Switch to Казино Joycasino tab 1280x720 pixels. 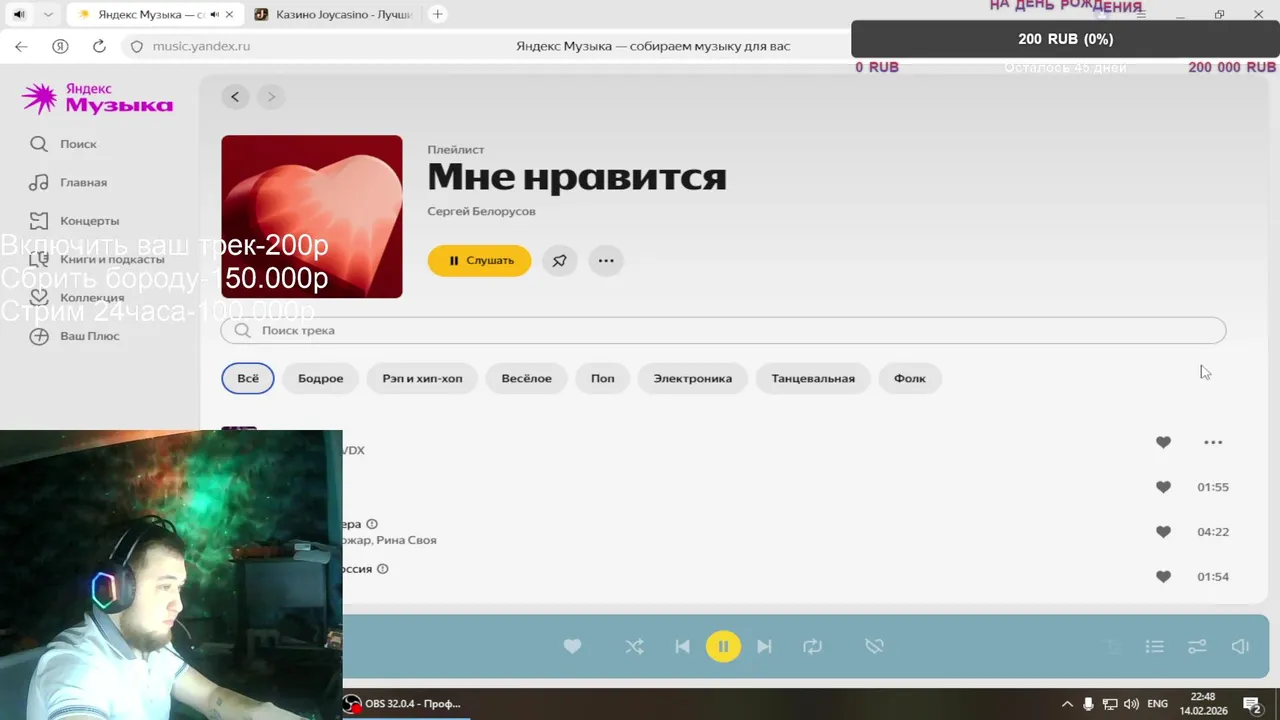pyautogui.click(x=333, y=14)
